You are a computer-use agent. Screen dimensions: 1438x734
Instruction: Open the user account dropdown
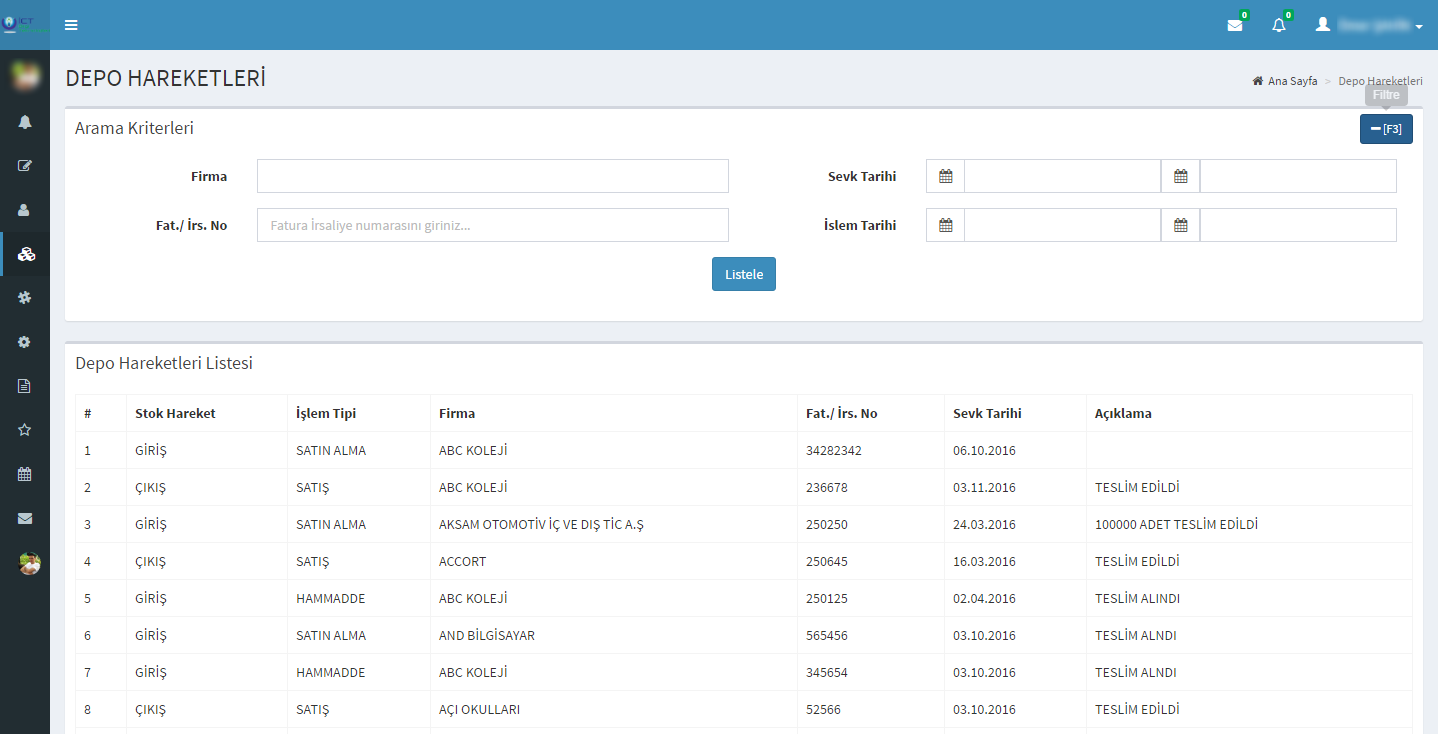pos(1368,25)
